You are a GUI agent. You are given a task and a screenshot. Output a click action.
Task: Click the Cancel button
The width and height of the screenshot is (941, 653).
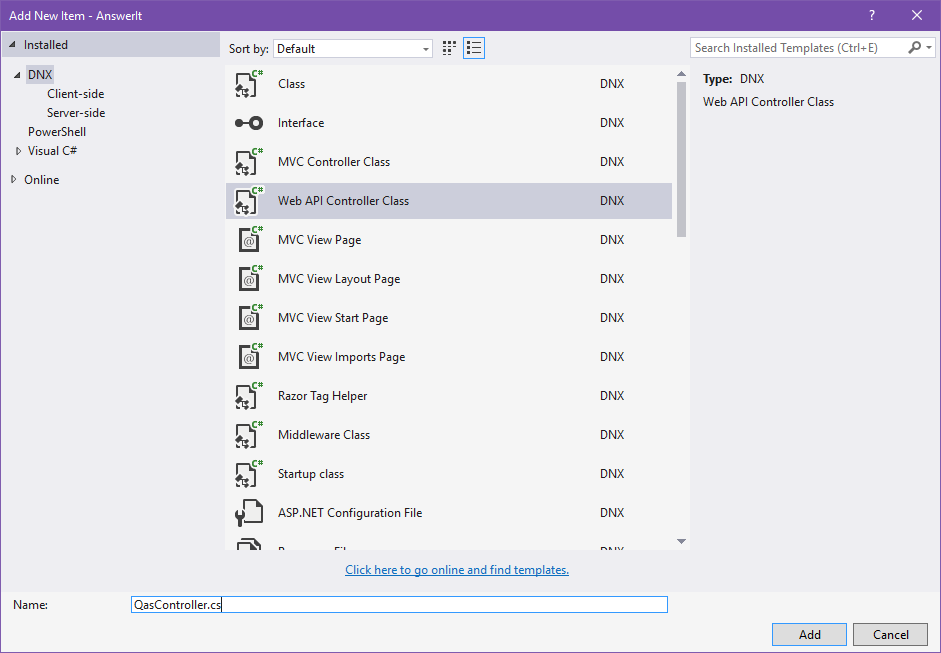pos(891,634)
